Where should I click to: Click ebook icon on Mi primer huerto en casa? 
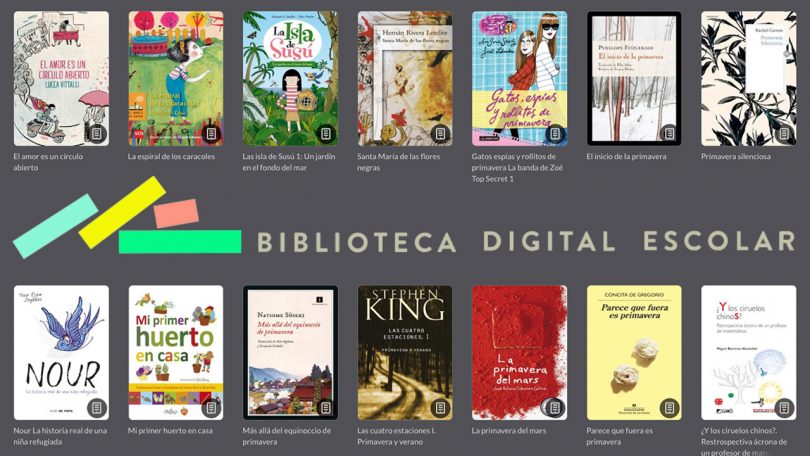211,408
